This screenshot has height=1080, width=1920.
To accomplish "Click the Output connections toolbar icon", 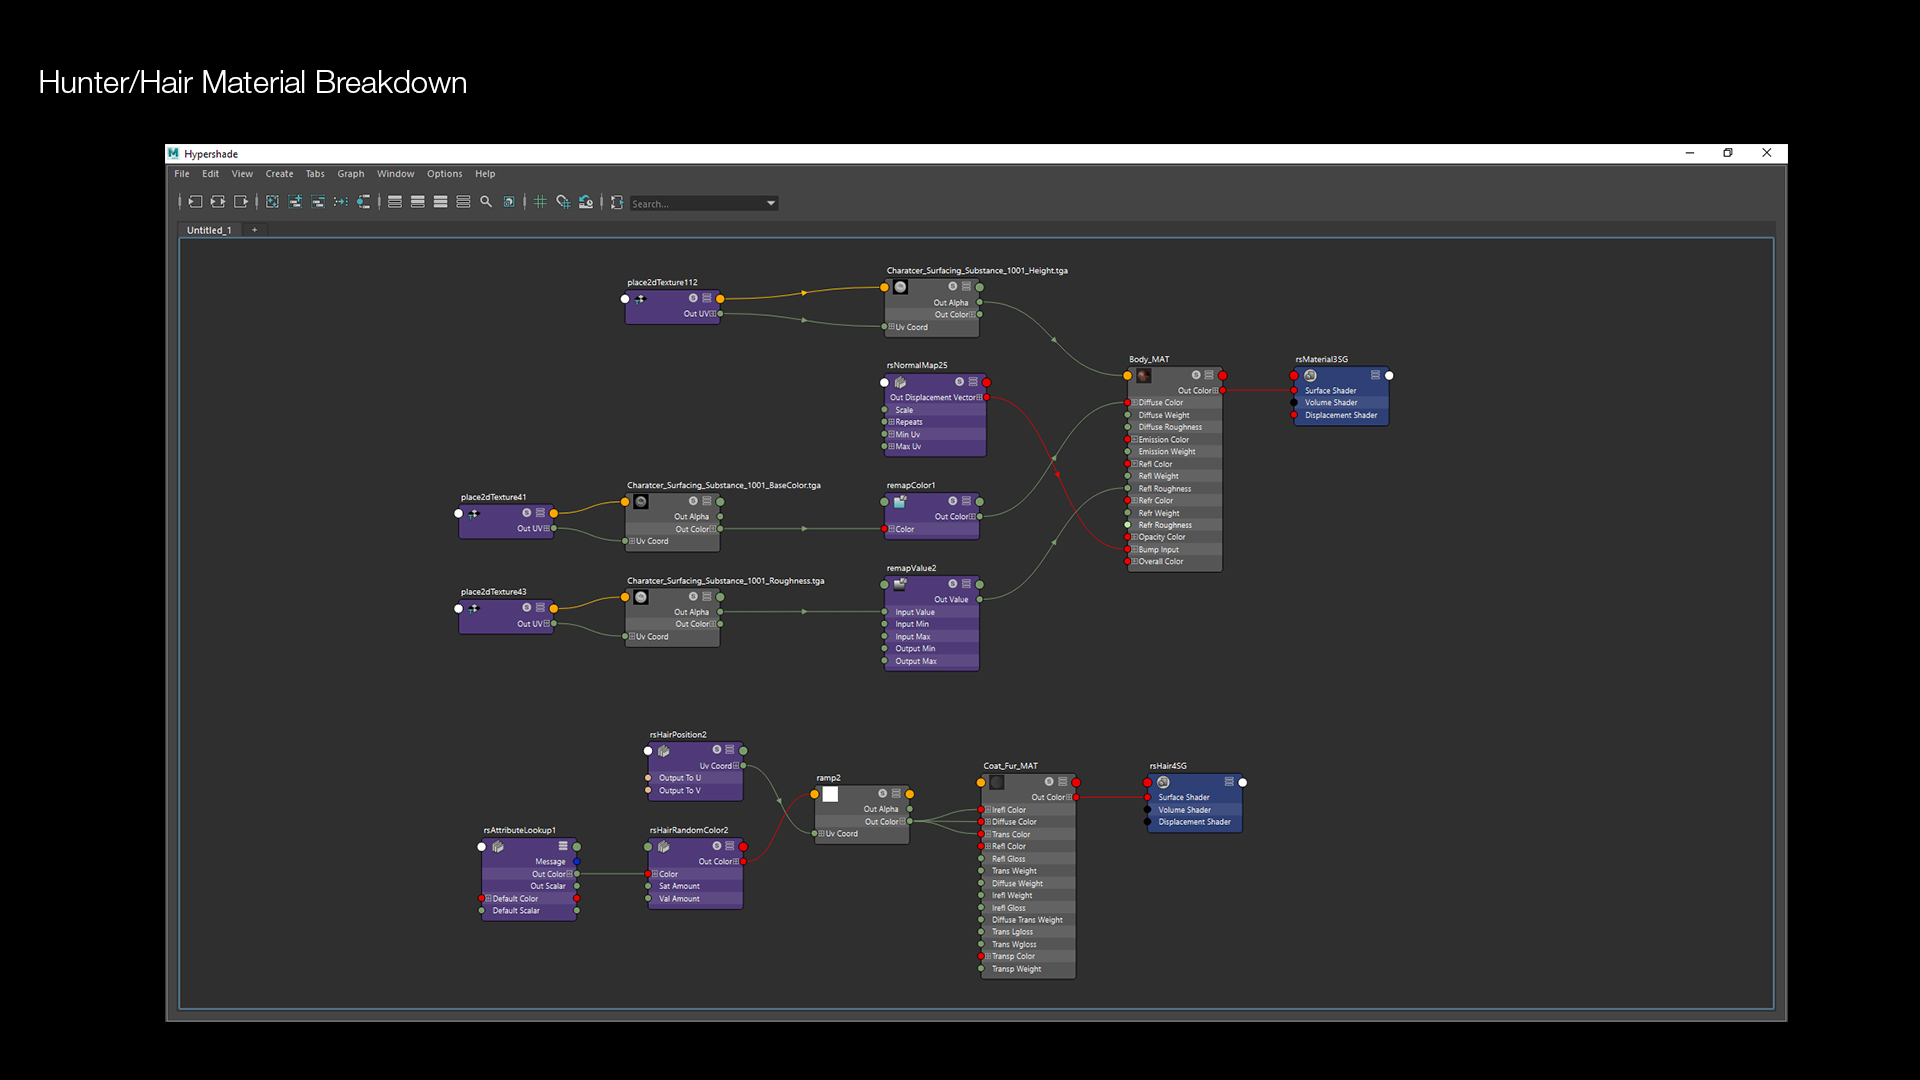I will [x=241, y=202].
